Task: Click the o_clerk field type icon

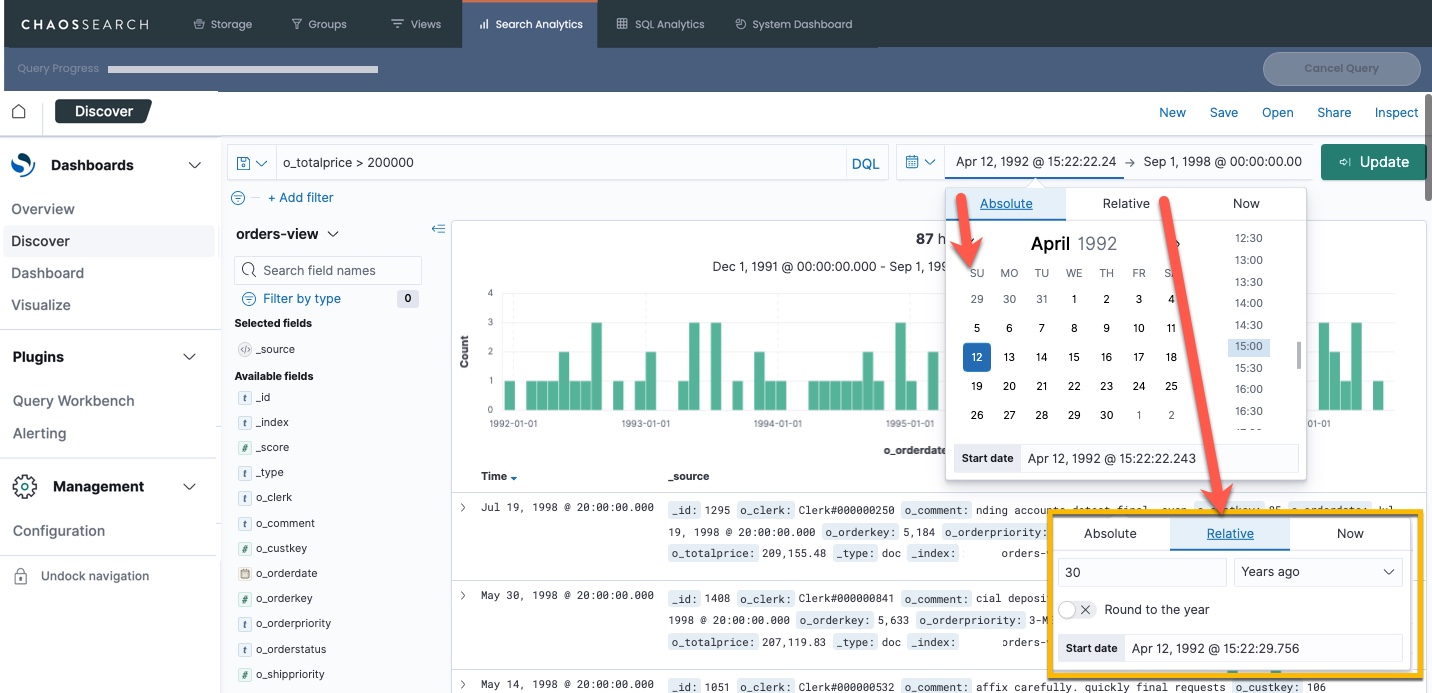Action: point(245,498)
